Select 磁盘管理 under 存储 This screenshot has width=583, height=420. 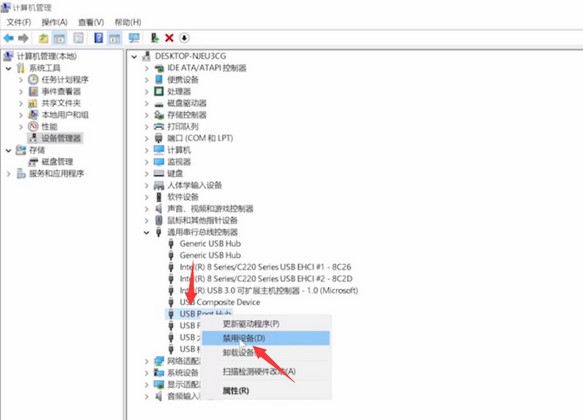coord(57,162)
